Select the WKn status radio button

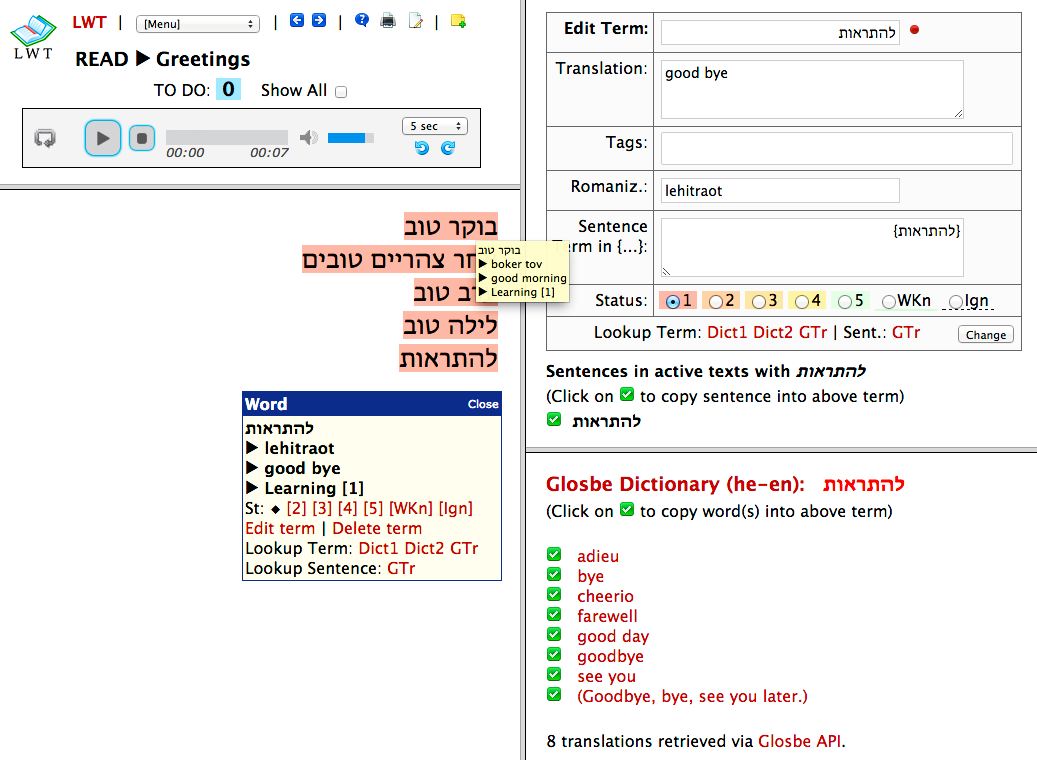point(889,302)
